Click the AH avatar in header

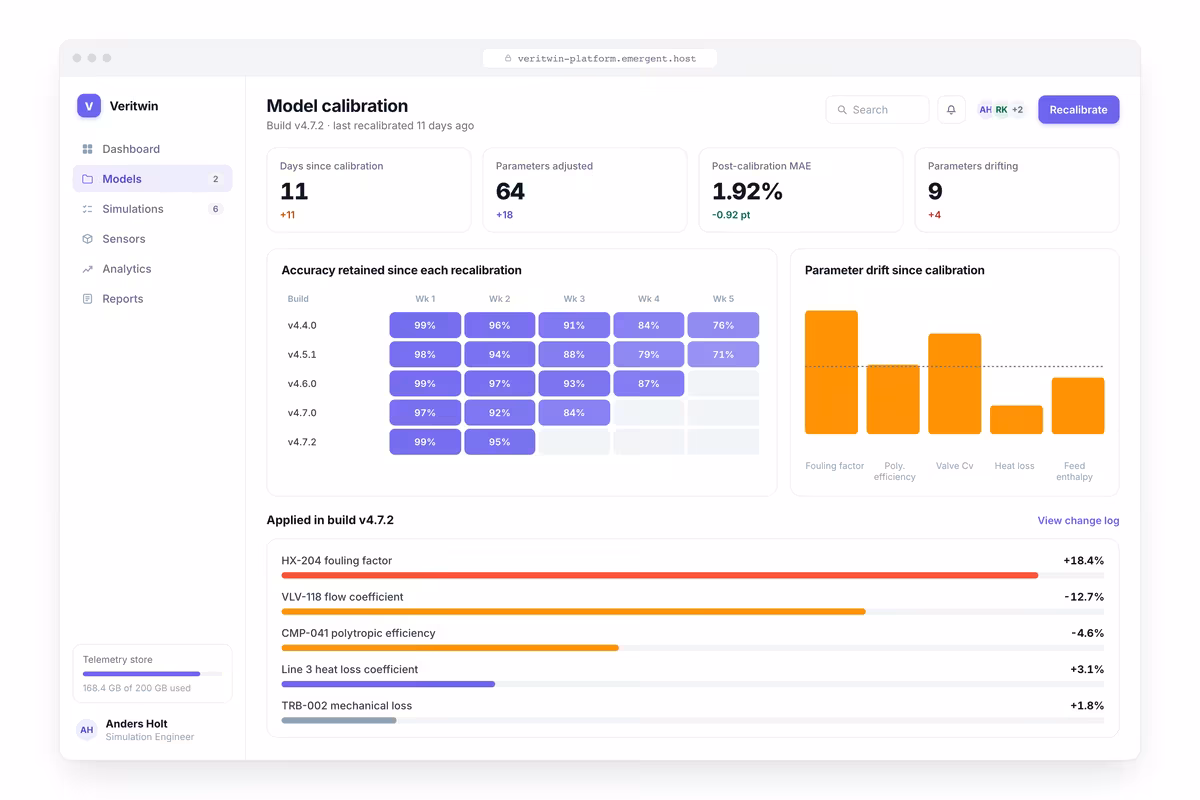(x=986, y=110)
